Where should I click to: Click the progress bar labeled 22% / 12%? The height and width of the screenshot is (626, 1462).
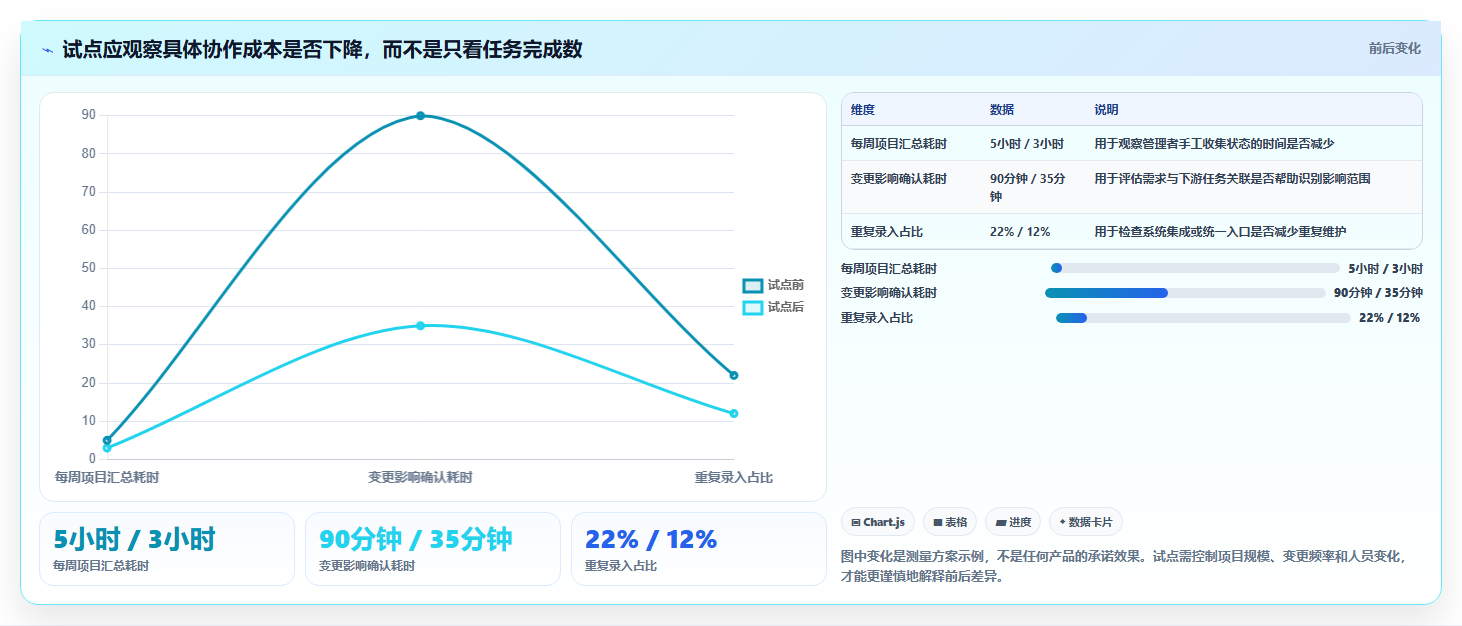(x=1203, y=318)
